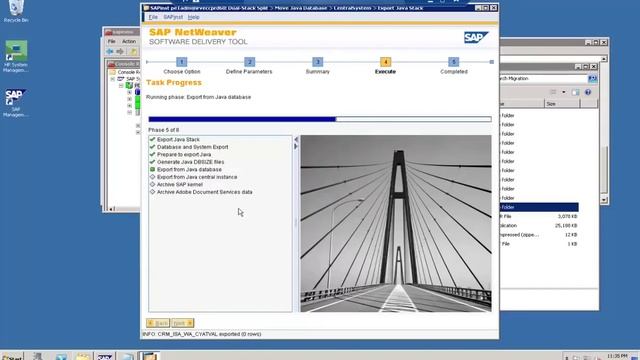Click green checkmark beside Export Java Stack

[152, 139]
